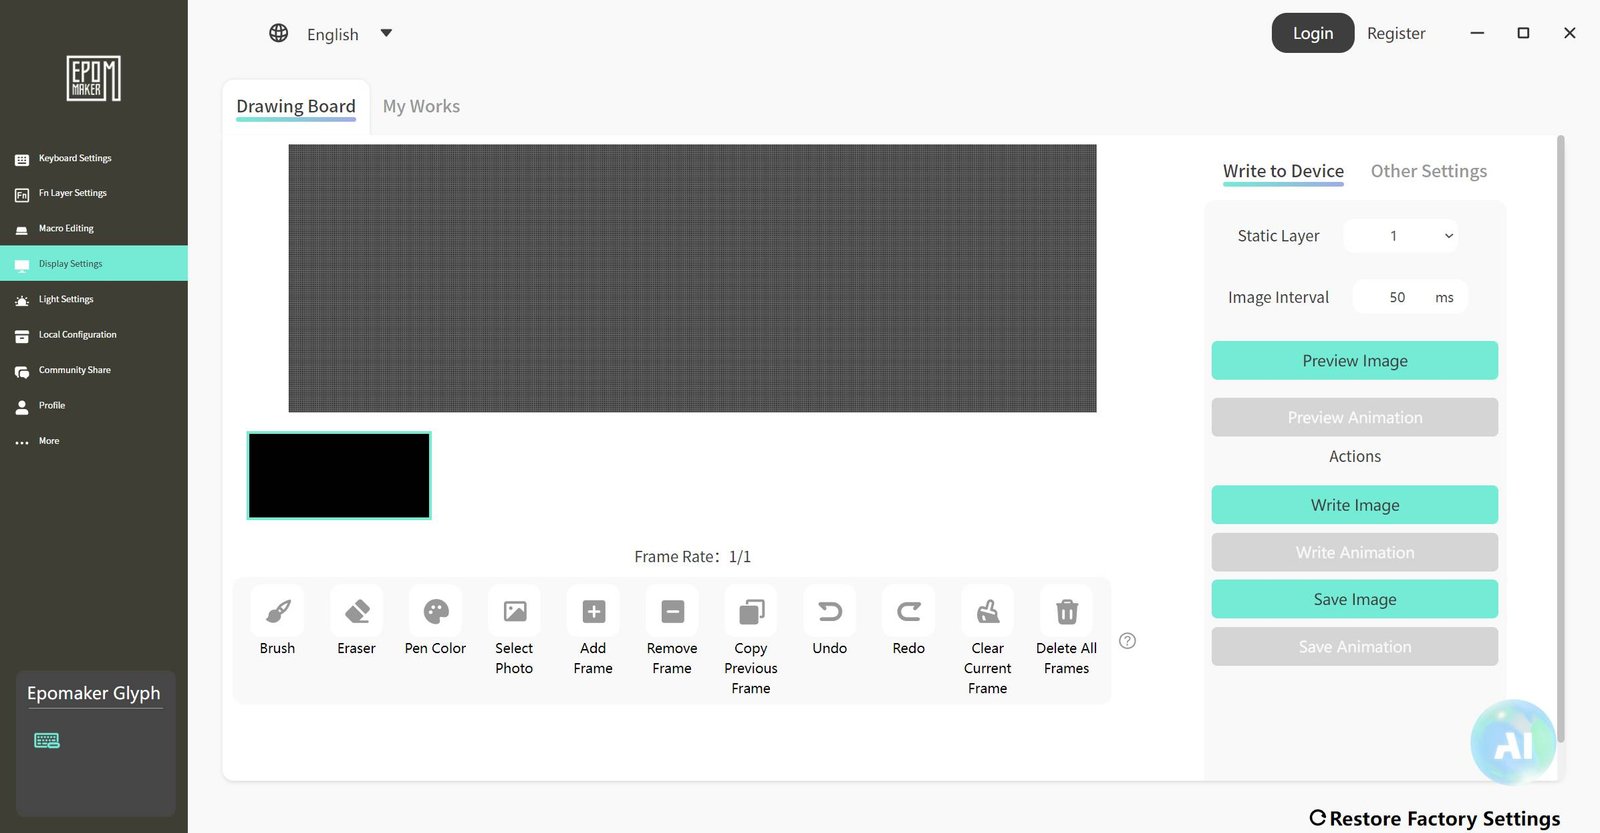
Task: Delete all frames with trash icon
Action: tap(1067, 611)
